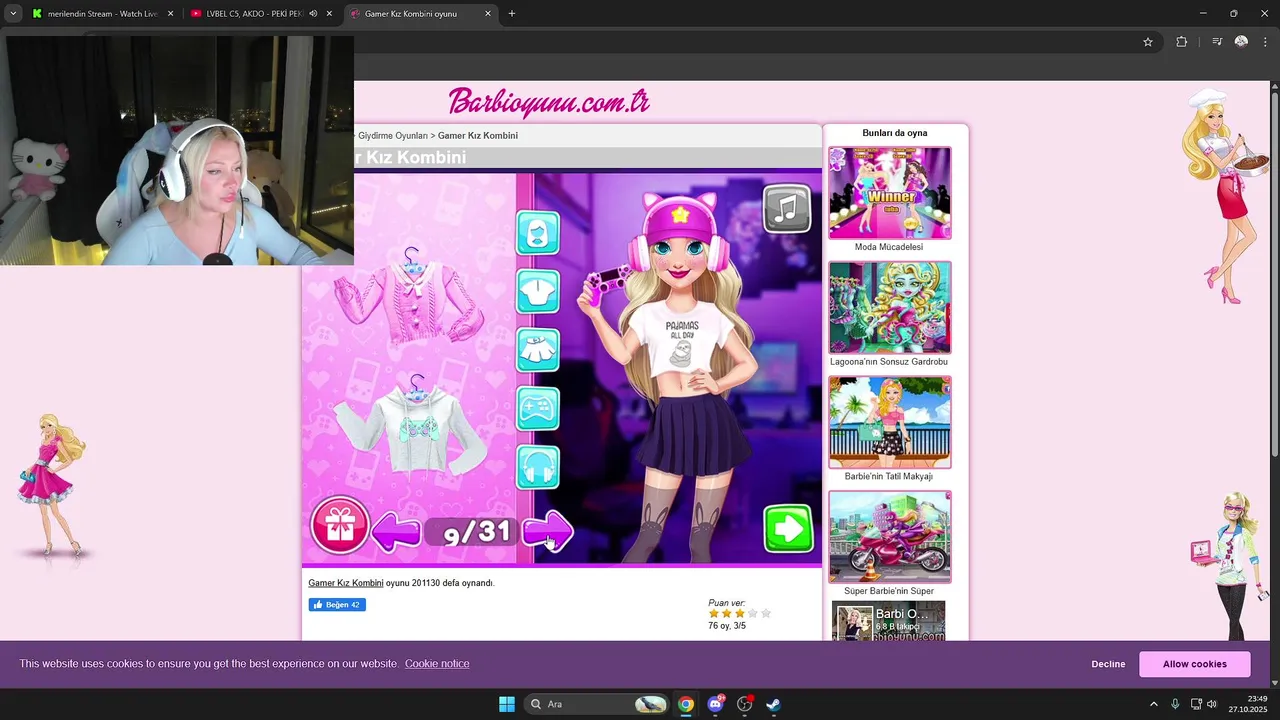Open Giydirme Oyunları breadcrumb link
Image resolution: width=1280 pixels, height=720 pixels.
pos(392,136)
